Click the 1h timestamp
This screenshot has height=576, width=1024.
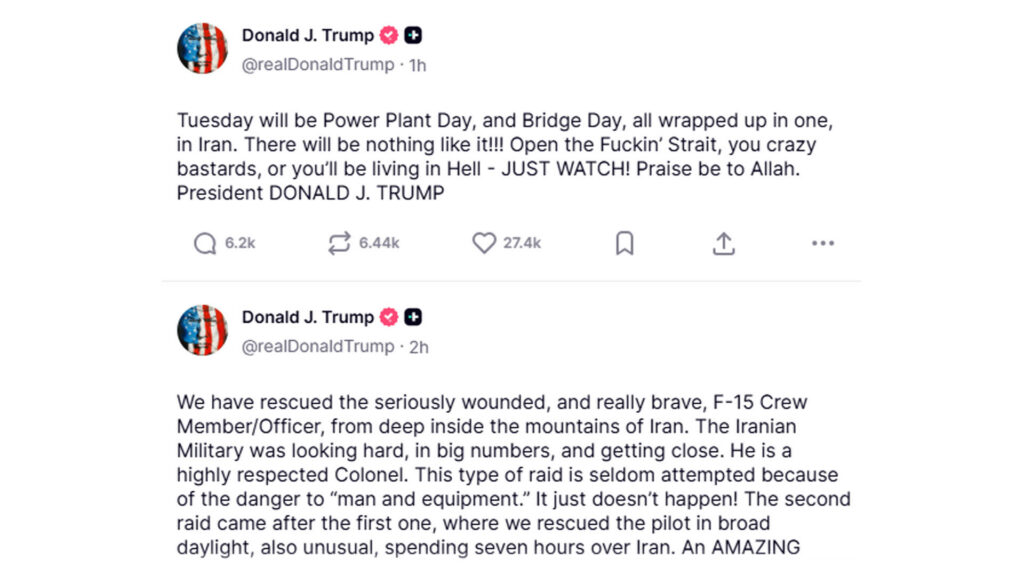[x=418, y=65]
